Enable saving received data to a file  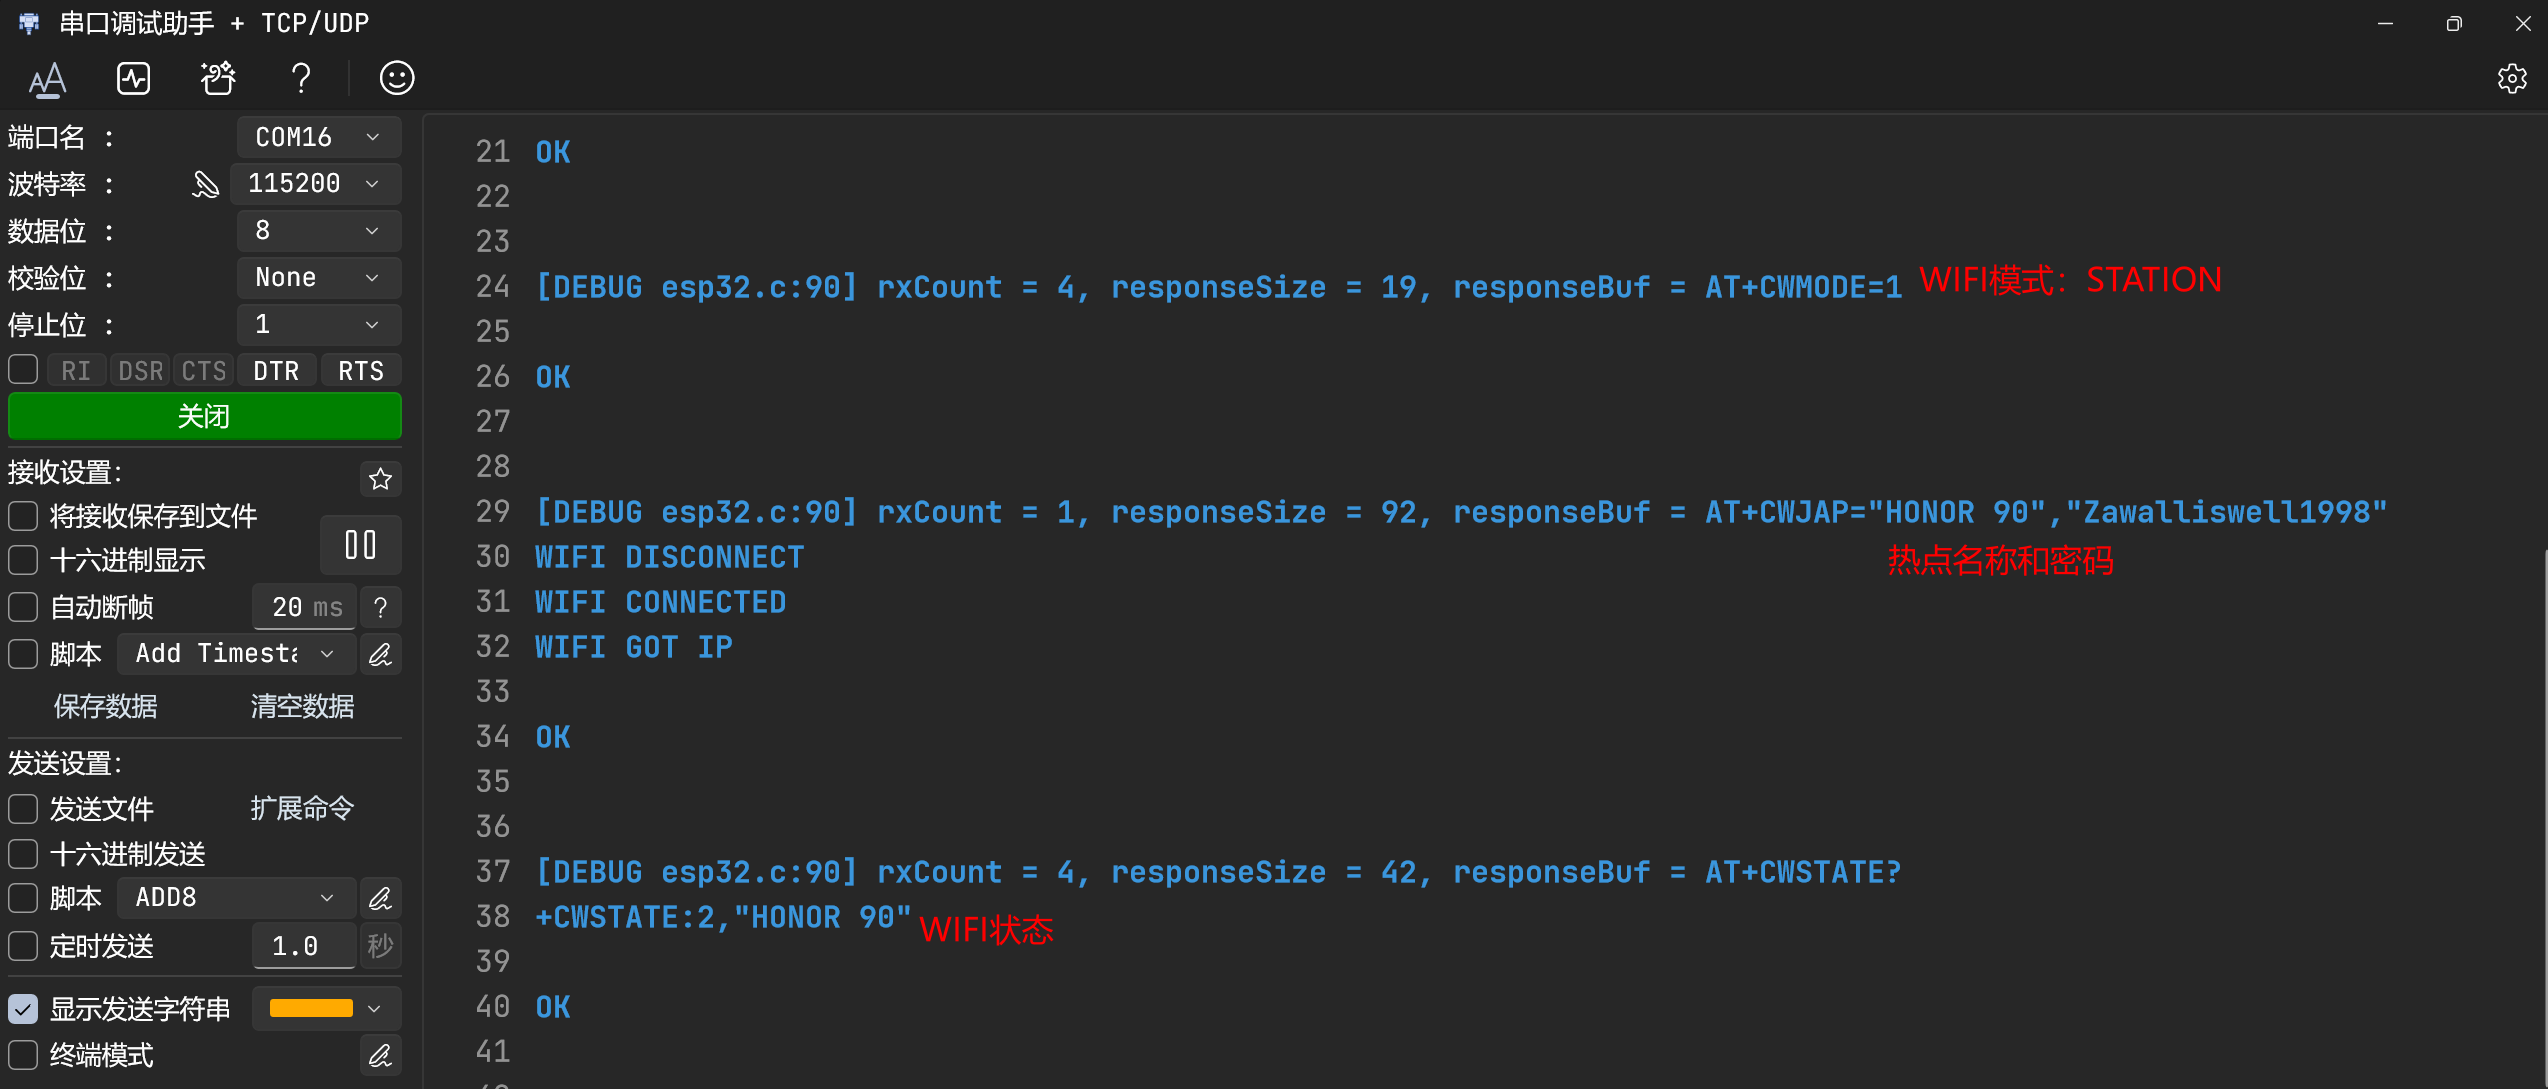[x=23, y=516]
